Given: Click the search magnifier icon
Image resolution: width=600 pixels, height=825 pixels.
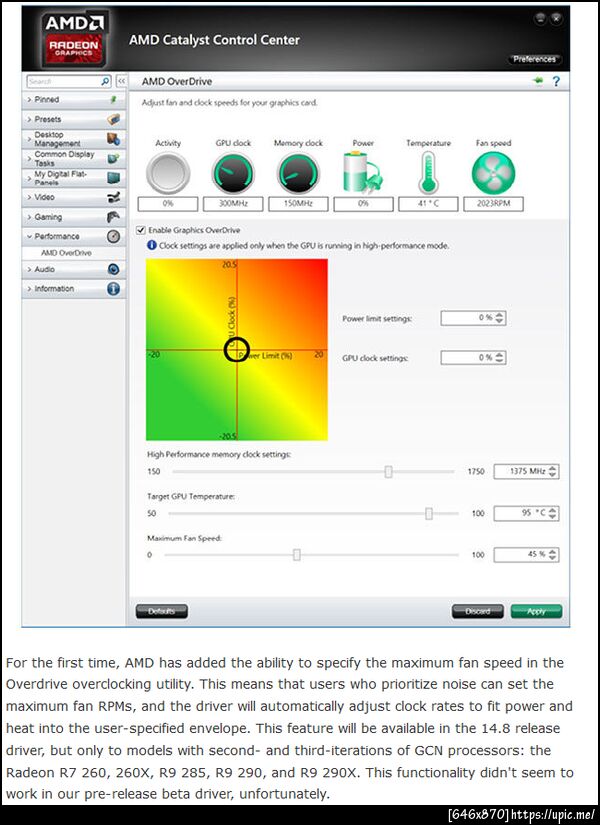Looking at the screenshot, I should pyautogui.click(x=105, y=82).
